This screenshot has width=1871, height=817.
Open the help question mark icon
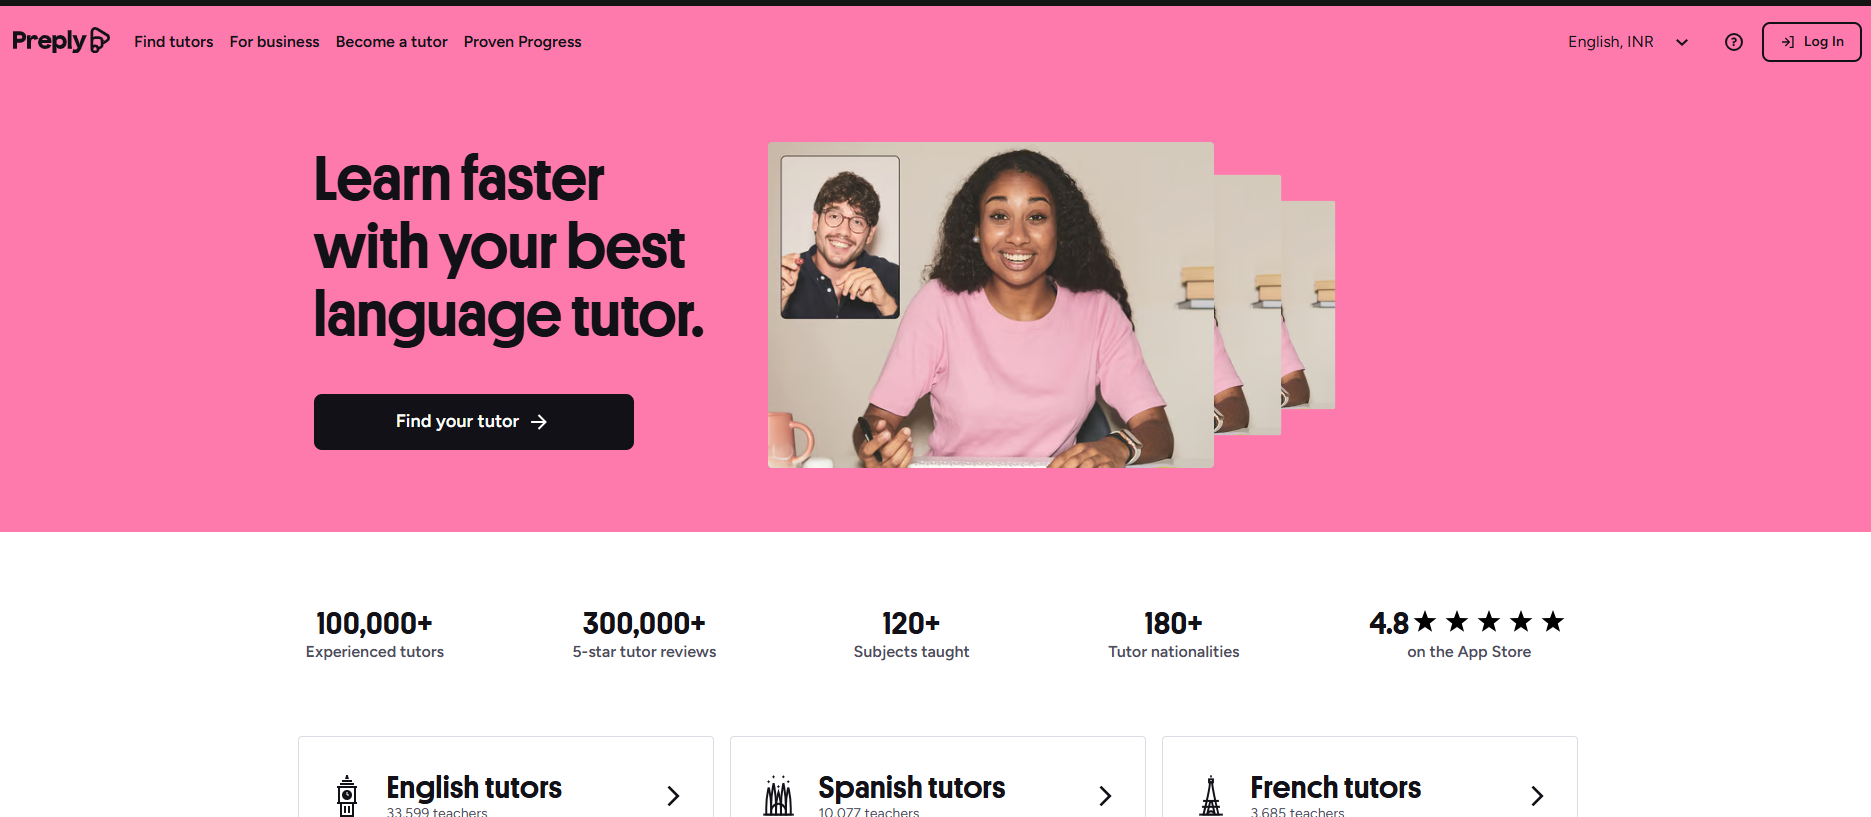[x=1734, y=42]
